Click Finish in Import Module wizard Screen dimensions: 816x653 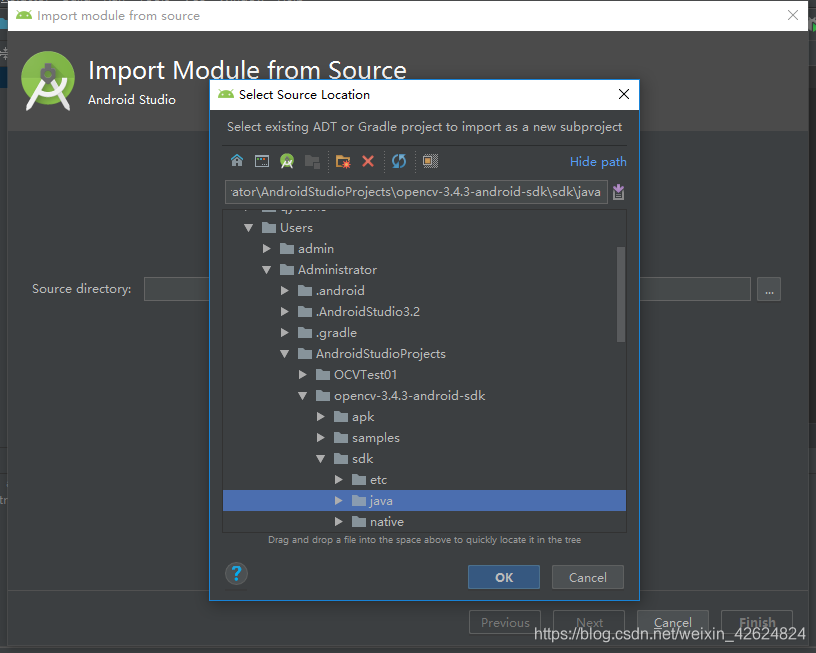tap(757, 622)
